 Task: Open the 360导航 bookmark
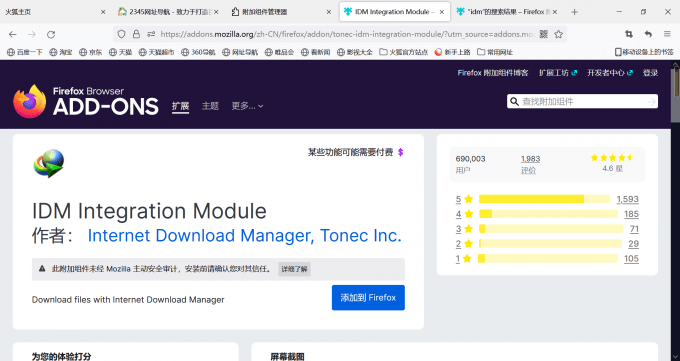coord(198,52)
